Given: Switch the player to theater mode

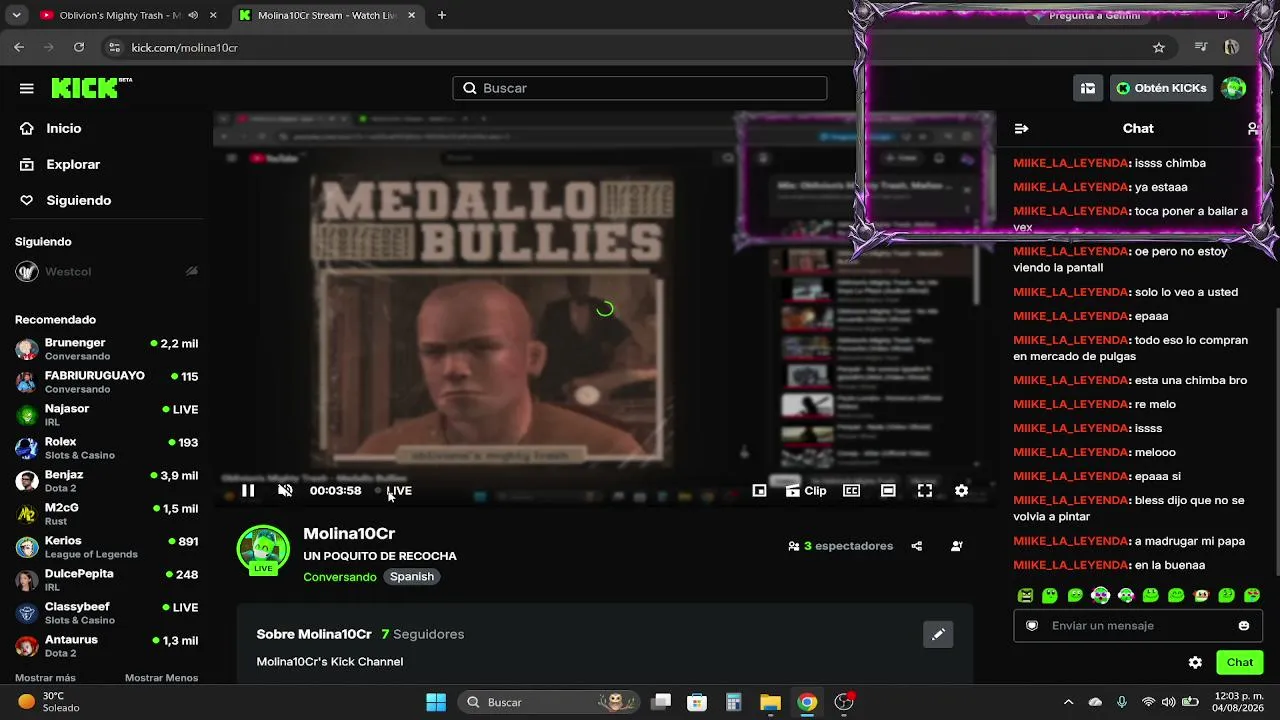Looking at the screenshot, I should click(888, 490).
